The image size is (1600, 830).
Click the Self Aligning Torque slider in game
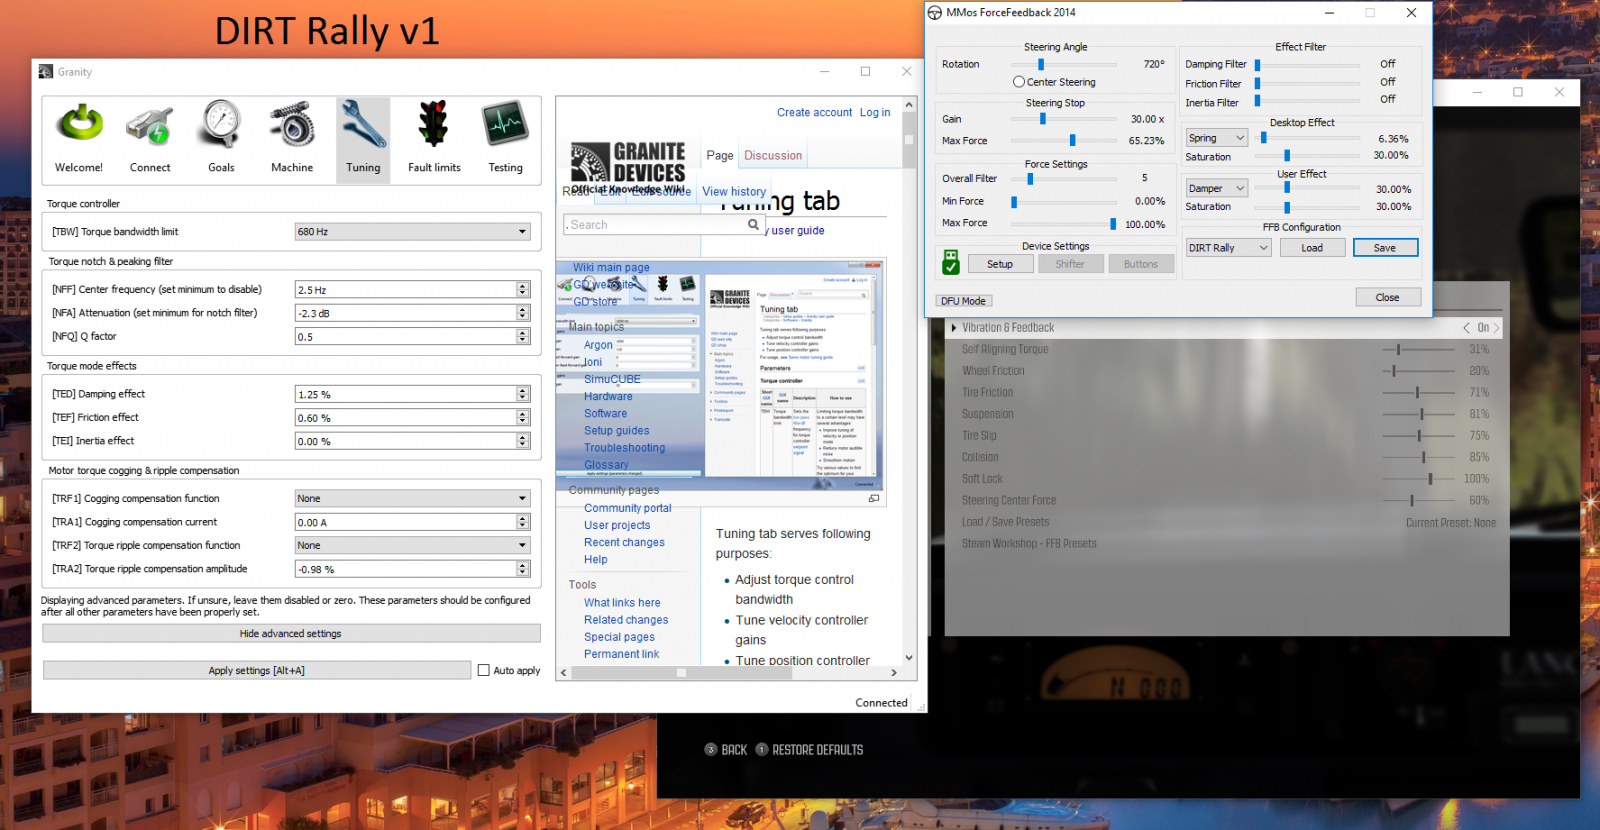point(1418,350)
